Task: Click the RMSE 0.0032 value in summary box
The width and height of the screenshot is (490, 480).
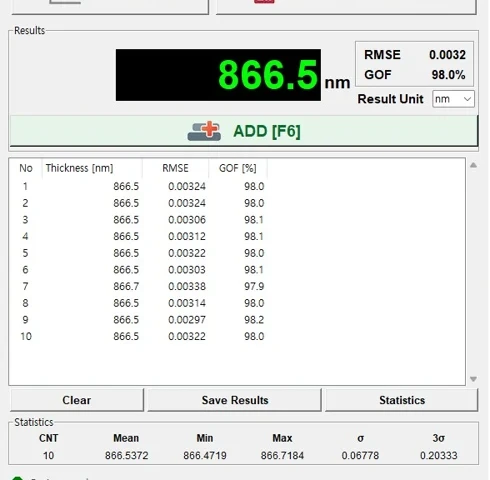Action: tap(447, 55)
